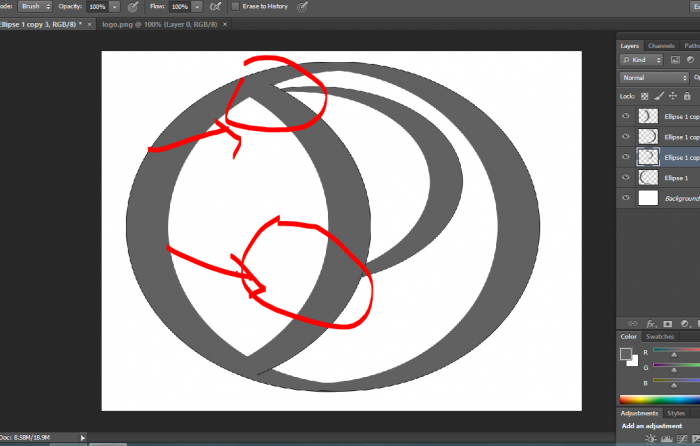
Task: Open the Opacity slider dropdown arrow
Action: (x=115, y=7)
